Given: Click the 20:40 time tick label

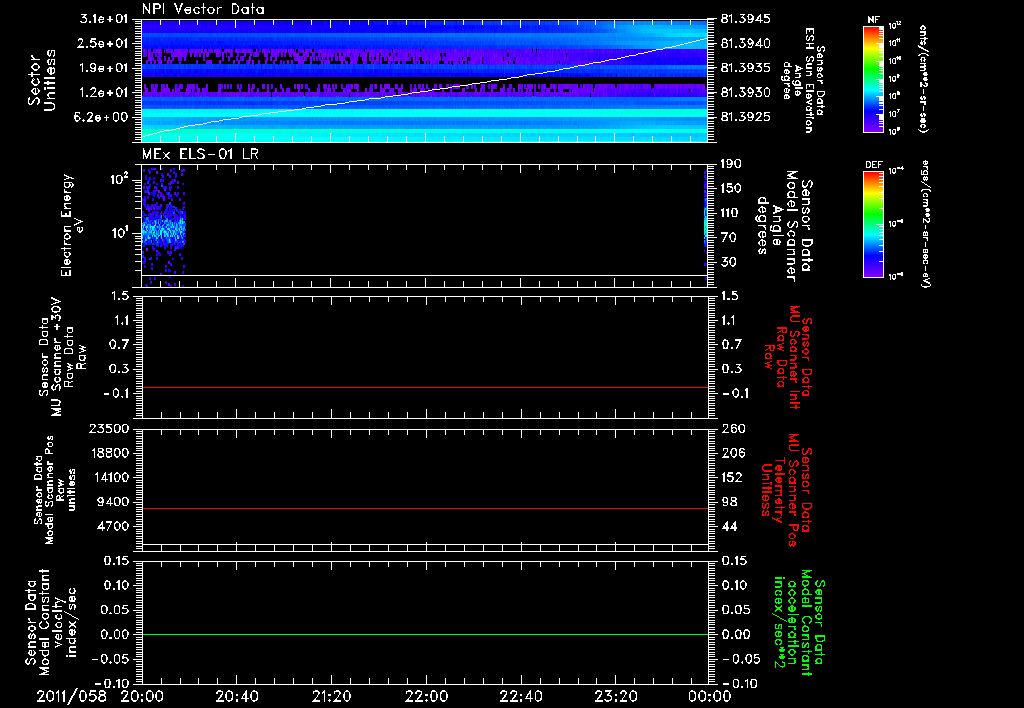Looking at the screenshot, I should [236, 696].
